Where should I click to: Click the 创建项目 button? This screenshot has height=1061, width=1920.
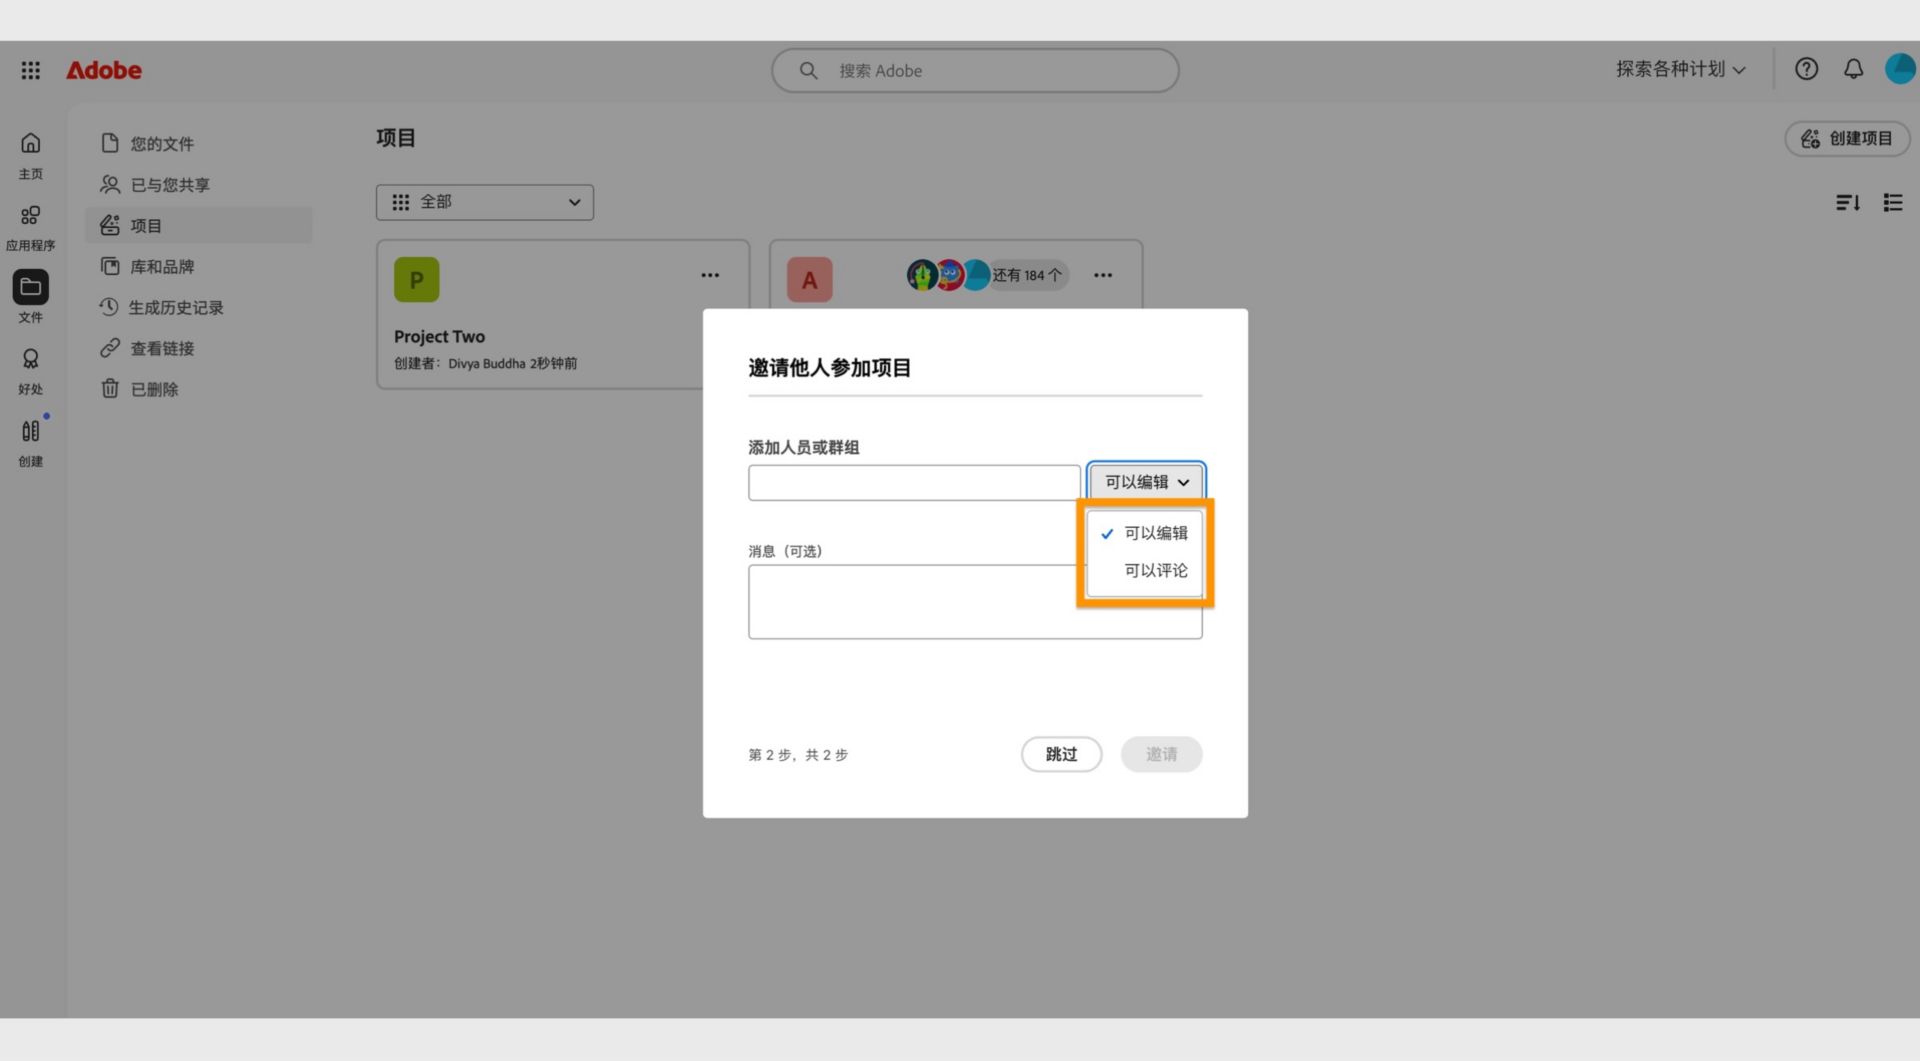click(1847, 139)
